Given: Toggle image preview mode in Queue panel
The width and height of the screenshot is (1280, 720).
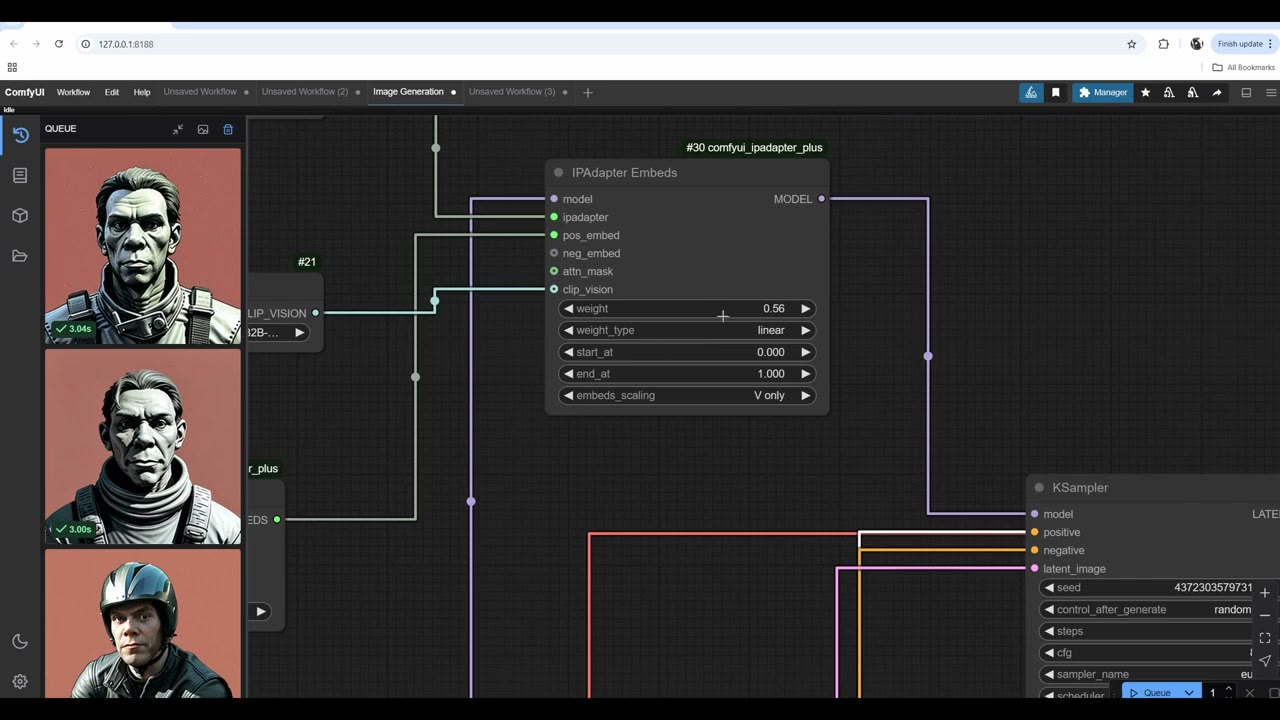Looking at the screenshot, I should [203, 129].
